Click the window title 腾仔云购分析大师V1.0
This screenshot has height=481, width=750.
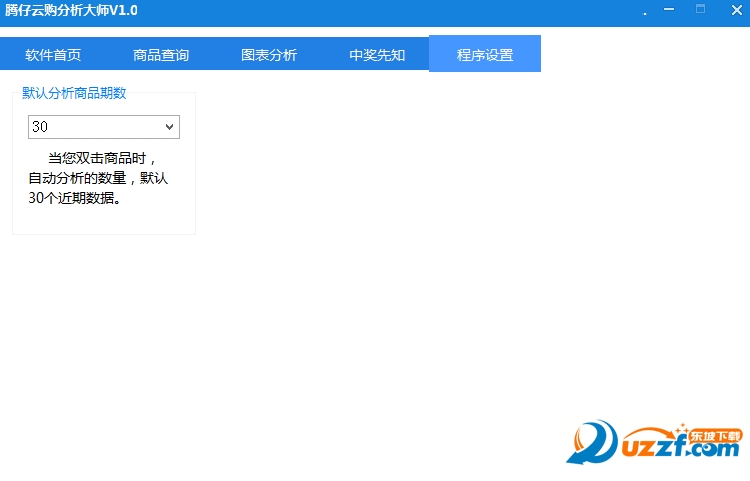[x=71, y=10]
